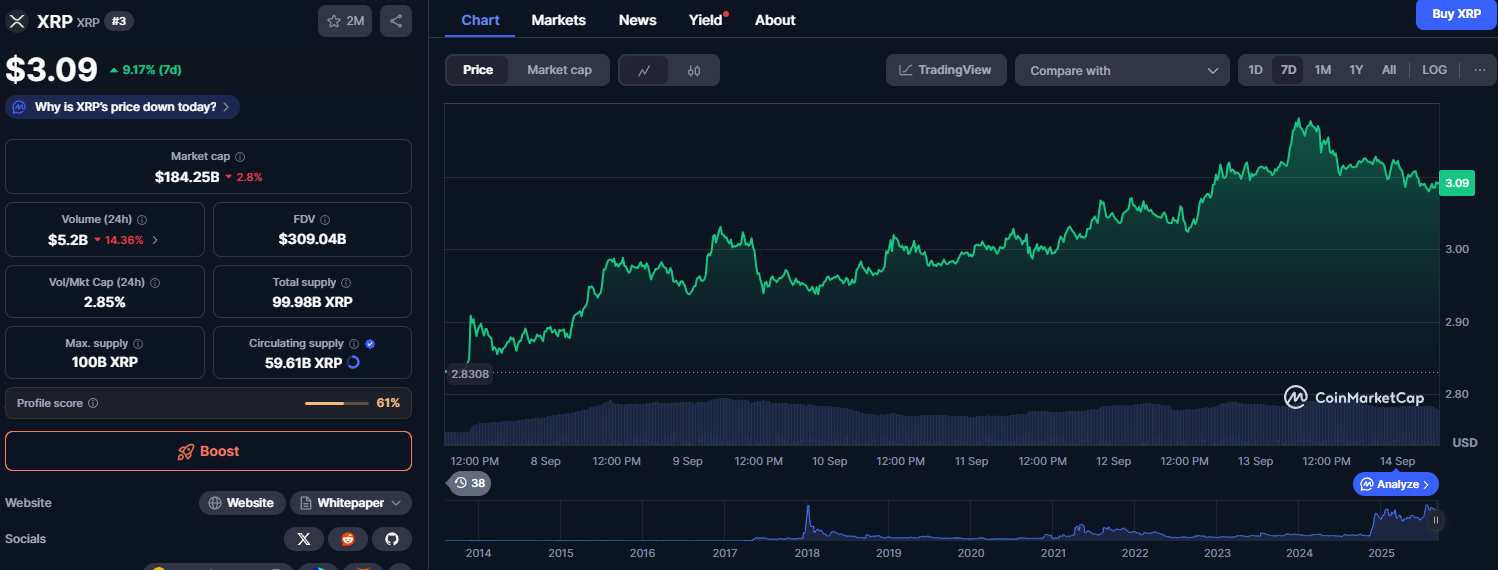Select the 7D time range

[1288, 70]
